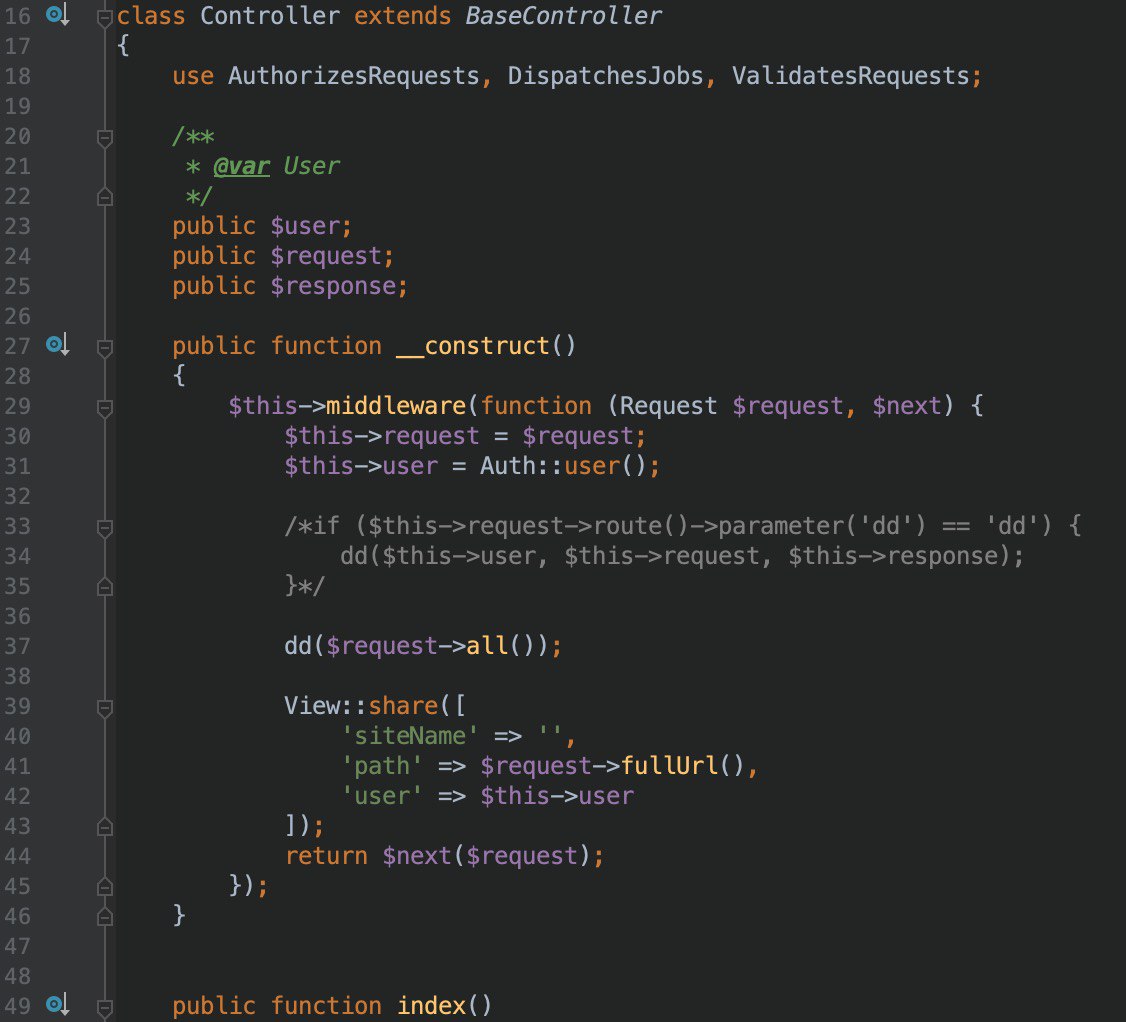This screenshot has height=1022, width=1126.
Task: Click the 'user' array key on line 42
Action: (x=381, y=796)
